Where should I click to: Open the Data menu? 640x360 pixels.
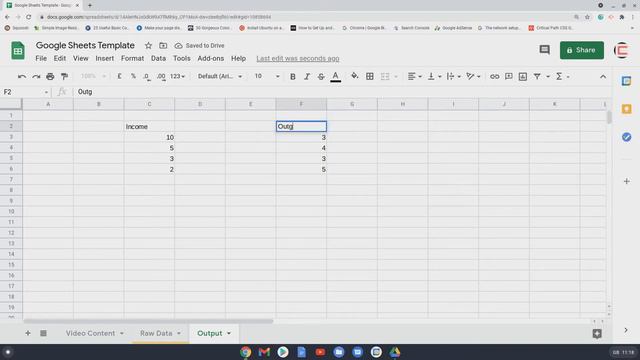pyautogui.click(x=158, y=58)
